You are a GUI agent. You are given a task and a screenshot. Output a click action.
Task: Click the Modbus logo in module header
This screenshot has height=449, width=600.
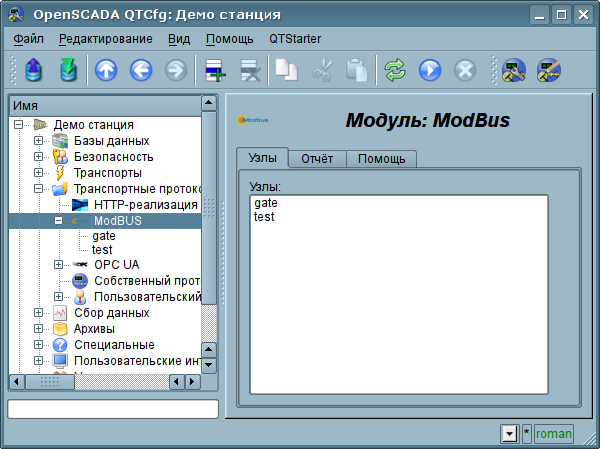coord(253,120)
